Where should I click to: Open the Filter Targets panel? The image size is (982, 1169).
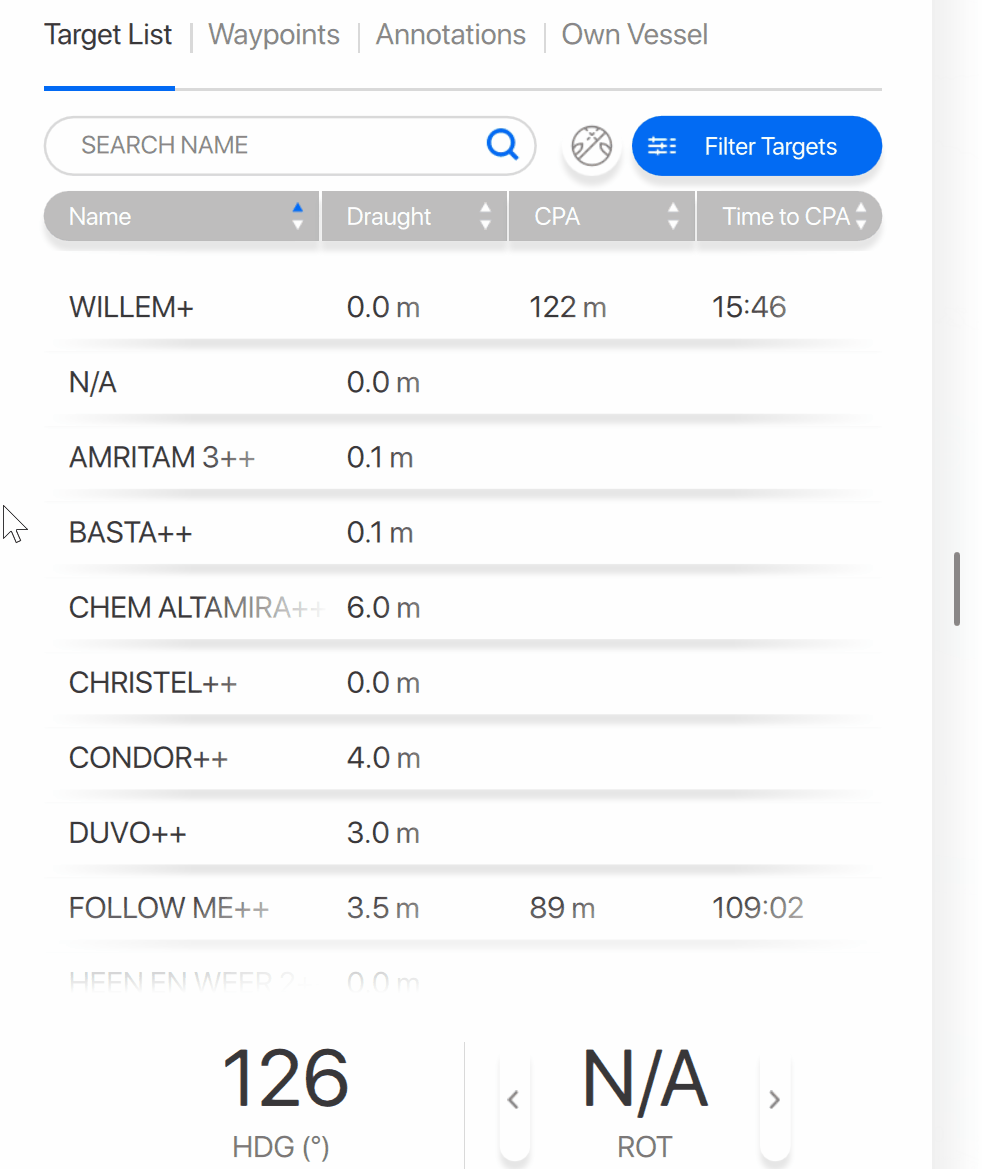(x=757, y=147)
